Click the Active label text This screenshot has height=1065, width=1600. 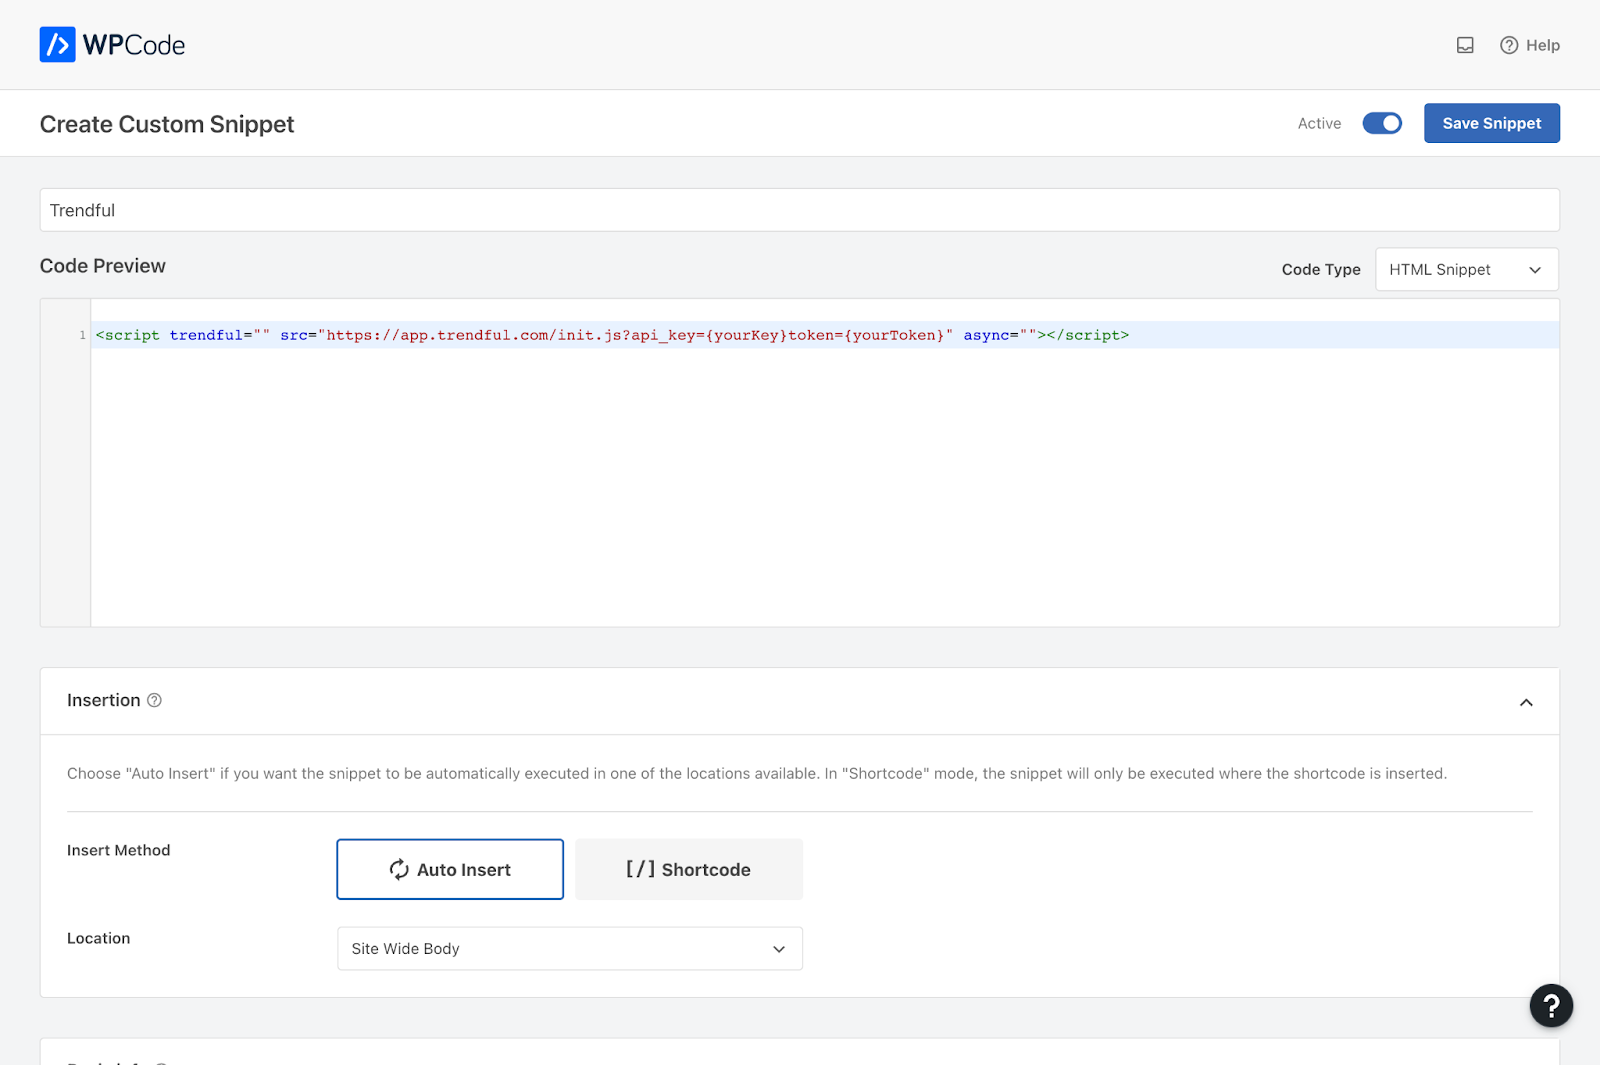click(1319, 123)
